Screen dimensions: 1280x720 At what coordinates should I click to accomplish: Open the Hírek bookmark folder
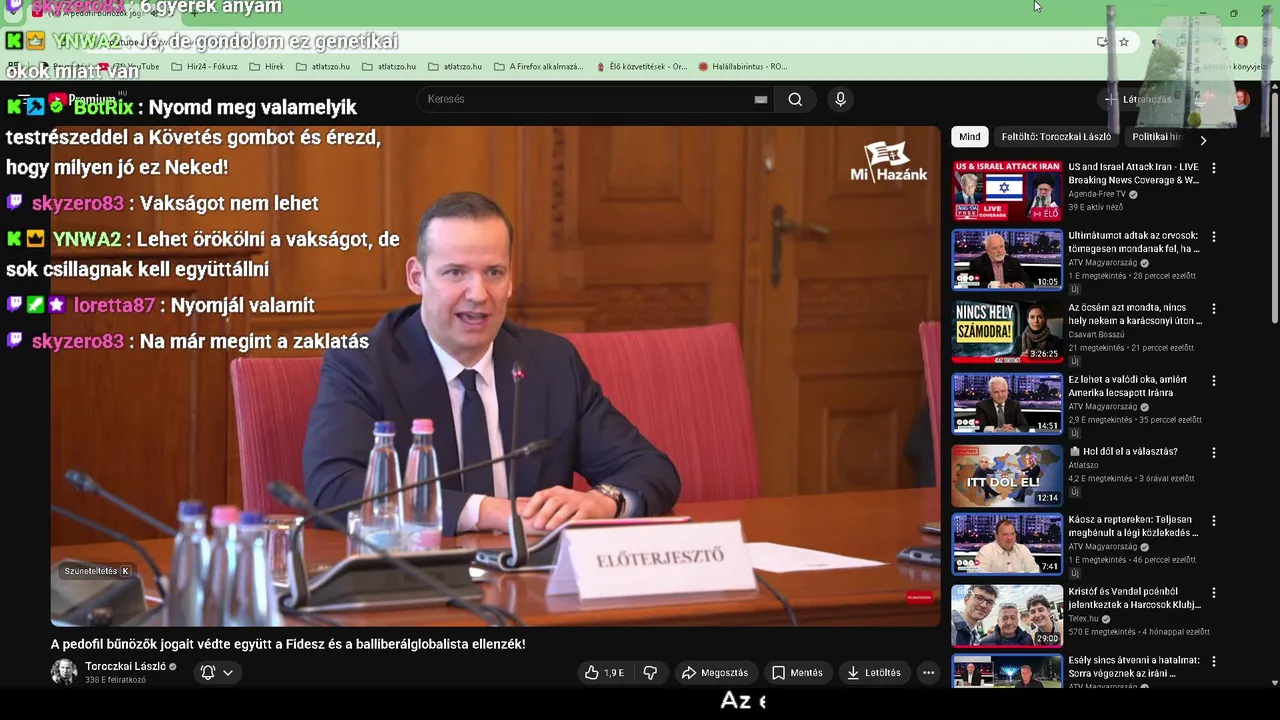(x=265, y=67)
